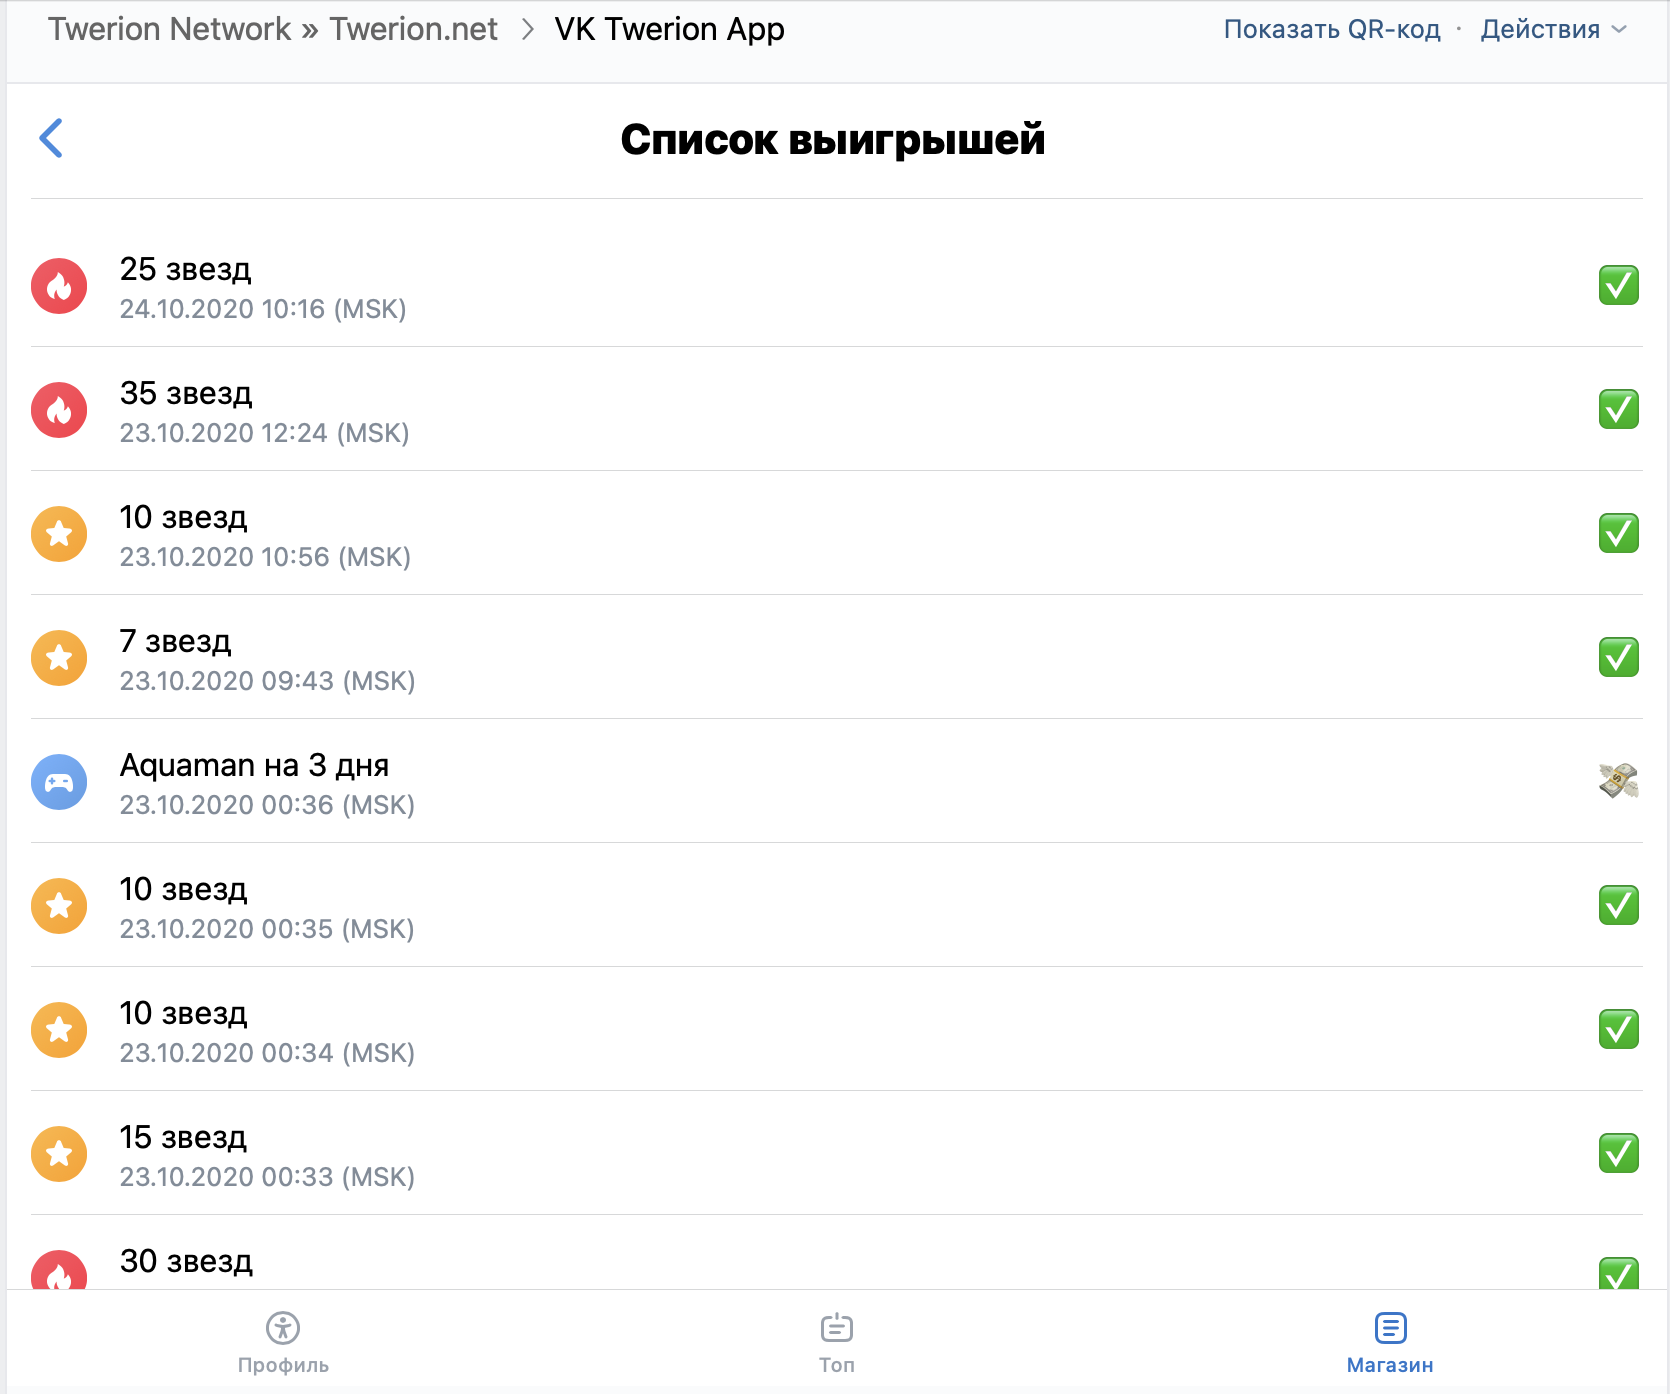Click the date 23.10.2020 00:35 (MSK)
This screenshot has width=1670, height=1394.
coord(267,929)
